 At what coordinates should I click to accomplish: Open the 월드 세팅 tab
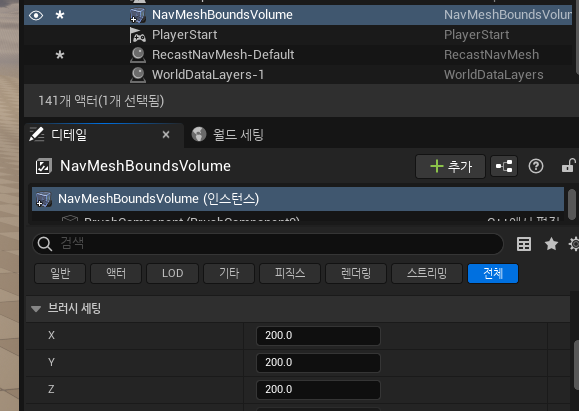coord(238,135)
